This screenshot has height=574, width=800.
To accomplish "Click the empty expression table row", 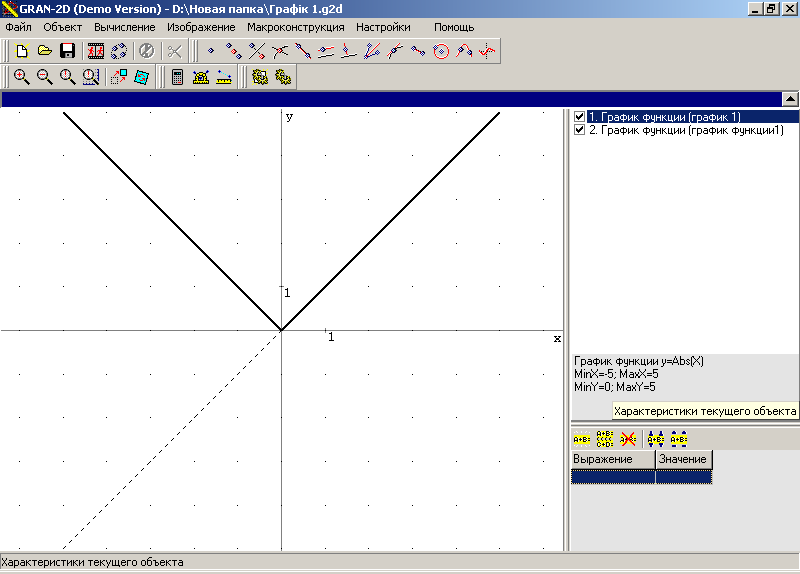I will point(640,477).
